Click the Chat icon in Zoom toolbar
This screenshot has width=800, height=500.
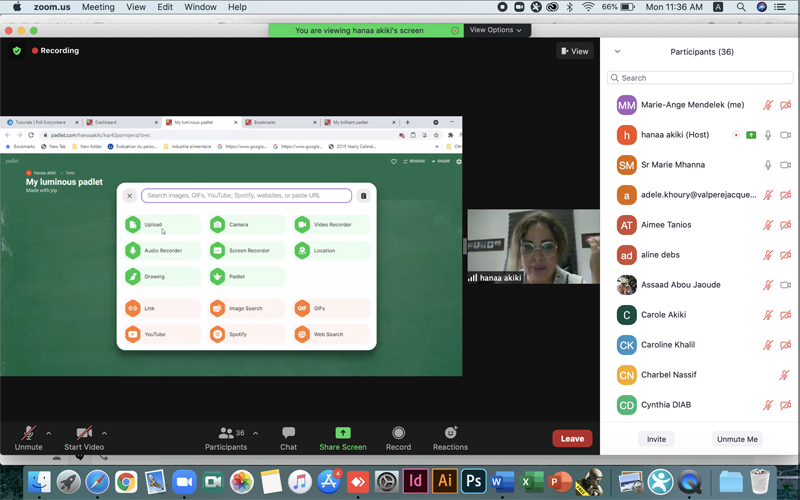[288, 433]
